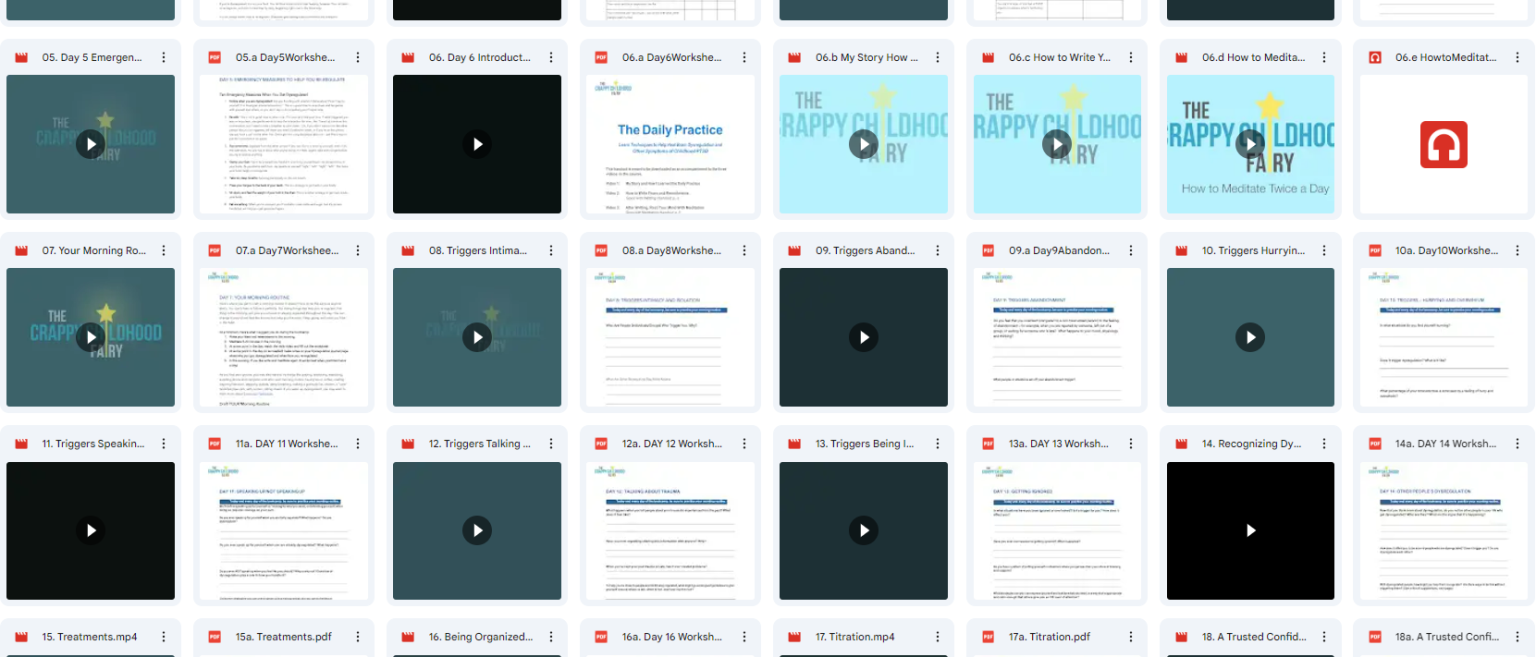1536x657 pixels.
Task: Open more options for 14a. DAY 14 Worksheet
Action: [1517, 444]
